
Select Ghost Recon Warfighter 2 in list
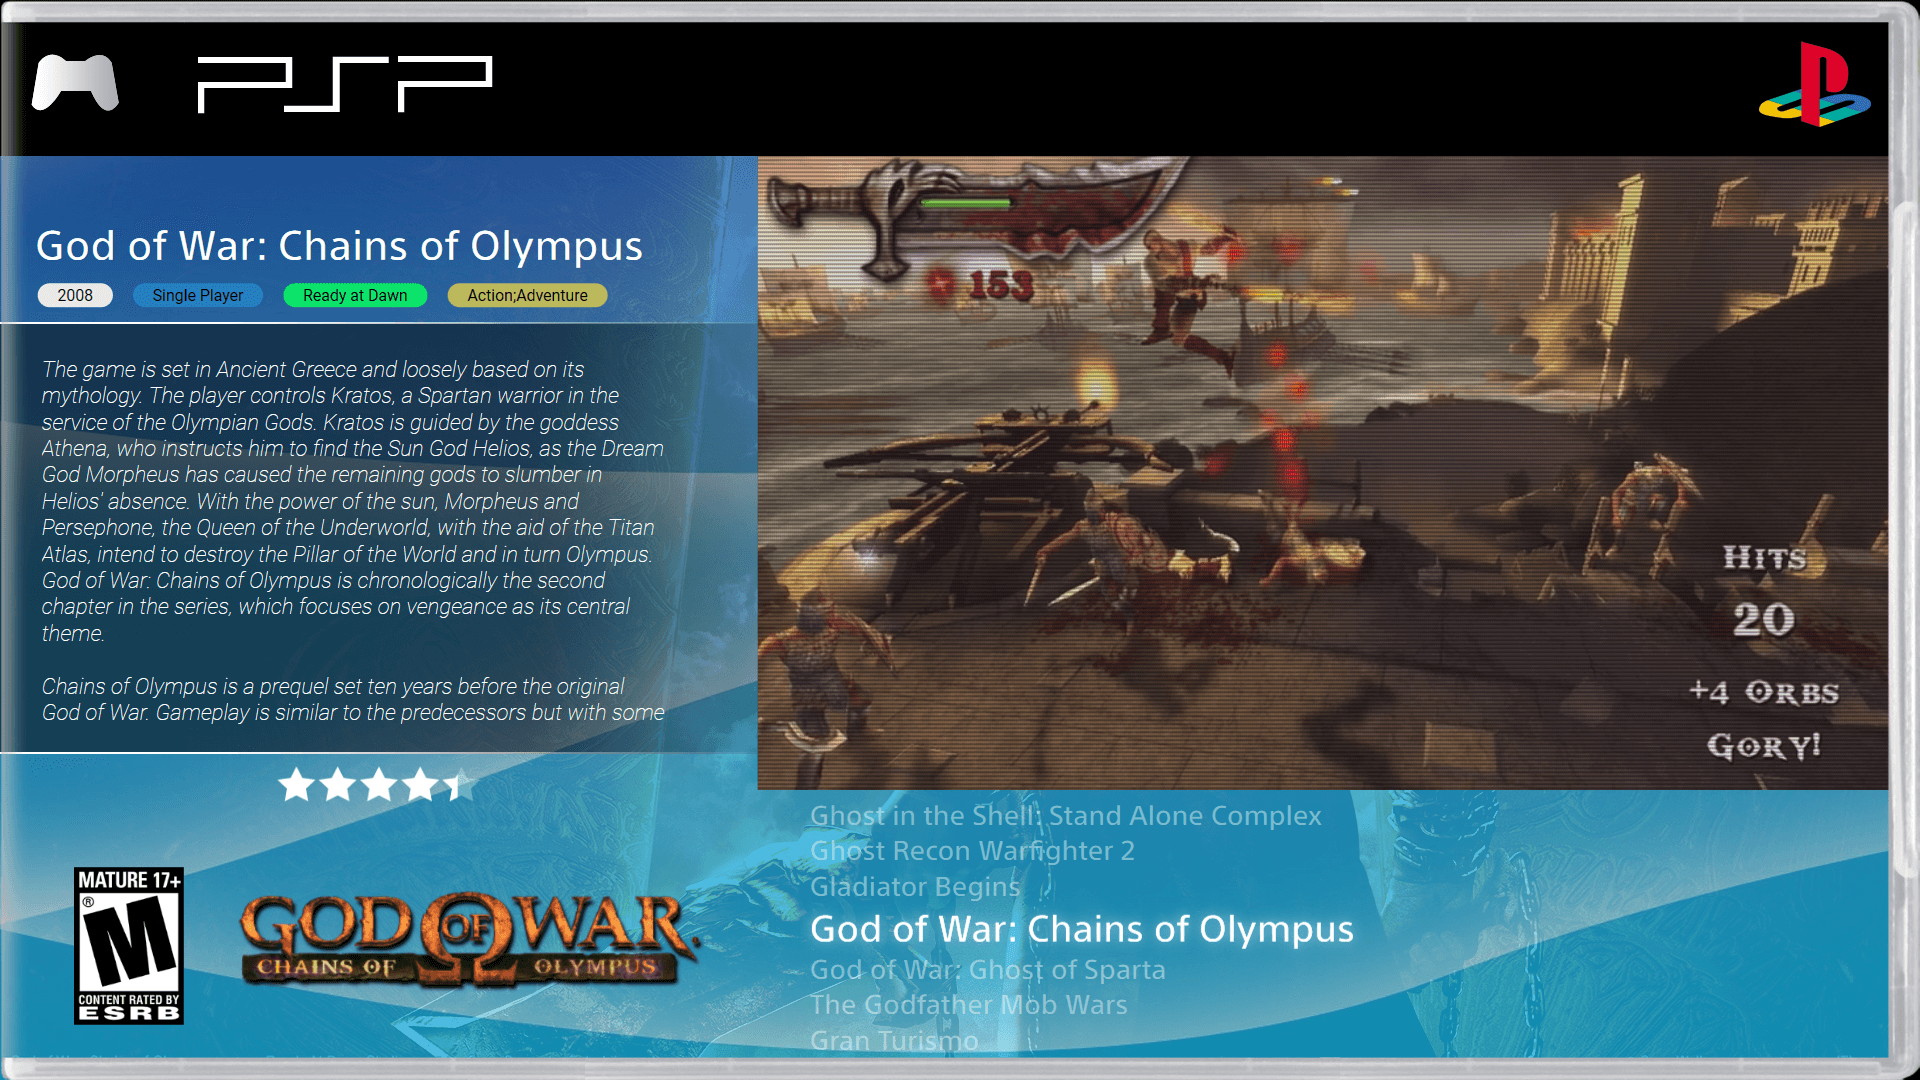(972, 850)
